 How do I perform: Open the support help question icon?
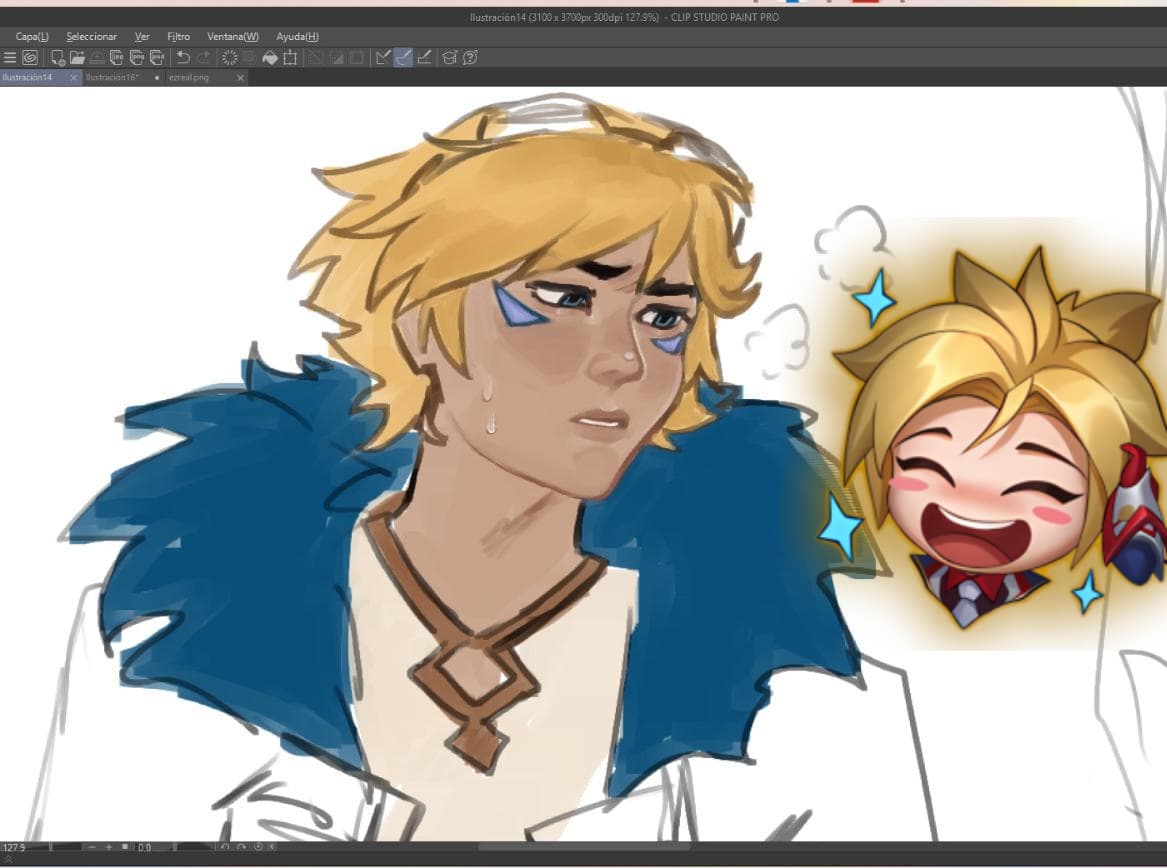(470, 57)
